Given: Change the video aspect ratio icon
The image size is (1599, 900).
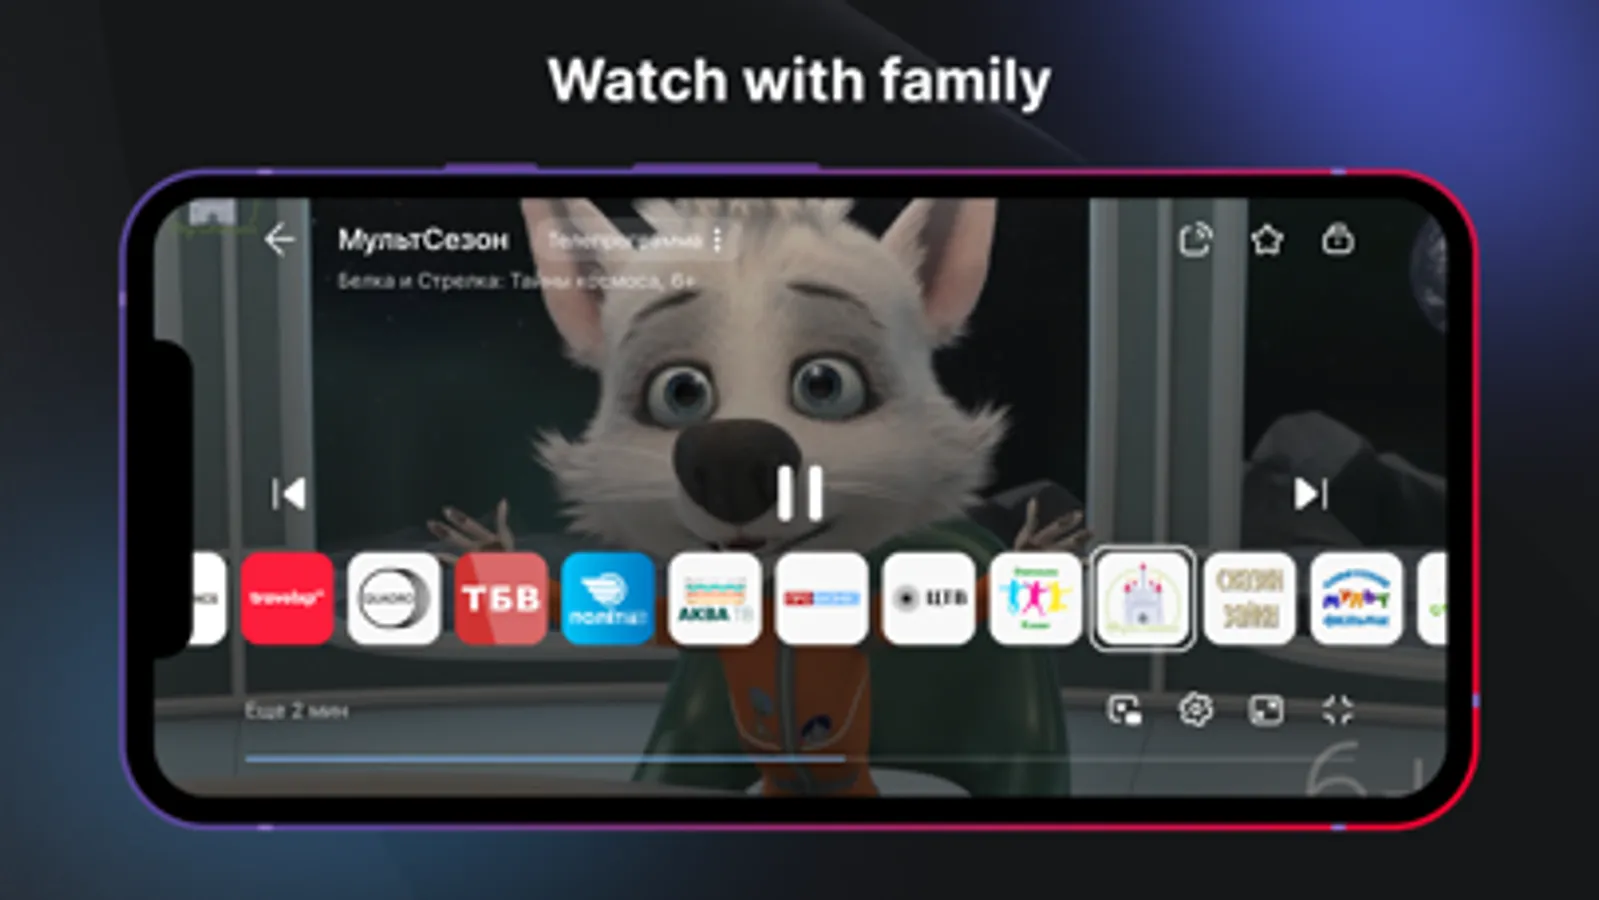Looking at the screenshot, I should click(x=1266, y=710).
